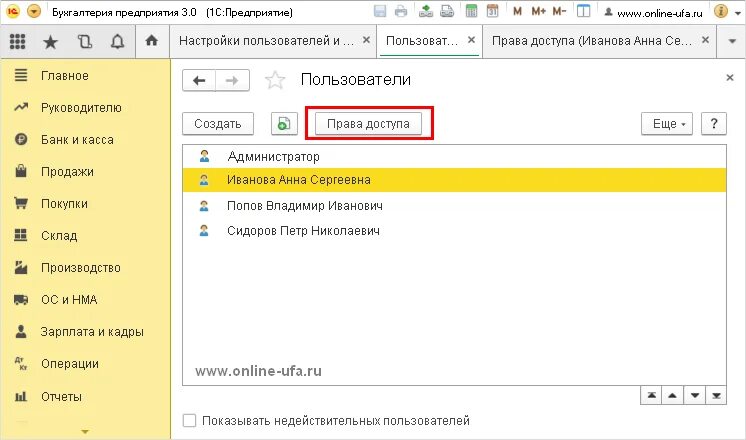Viewport: 746px width, 440px height.
Task: Open the History icon in tool panel
Action: (84, 42)
